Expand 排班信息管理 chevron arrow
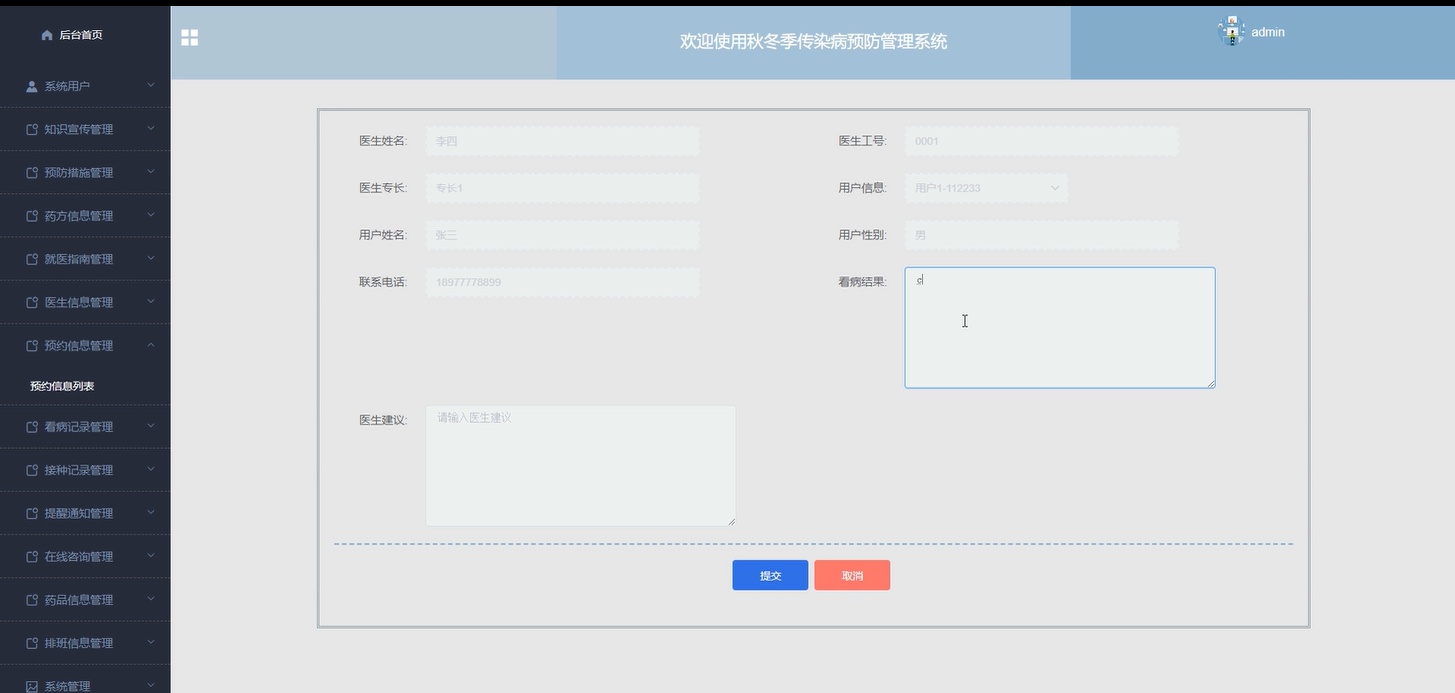The image size is (1455, 693). tap(151, 642)
